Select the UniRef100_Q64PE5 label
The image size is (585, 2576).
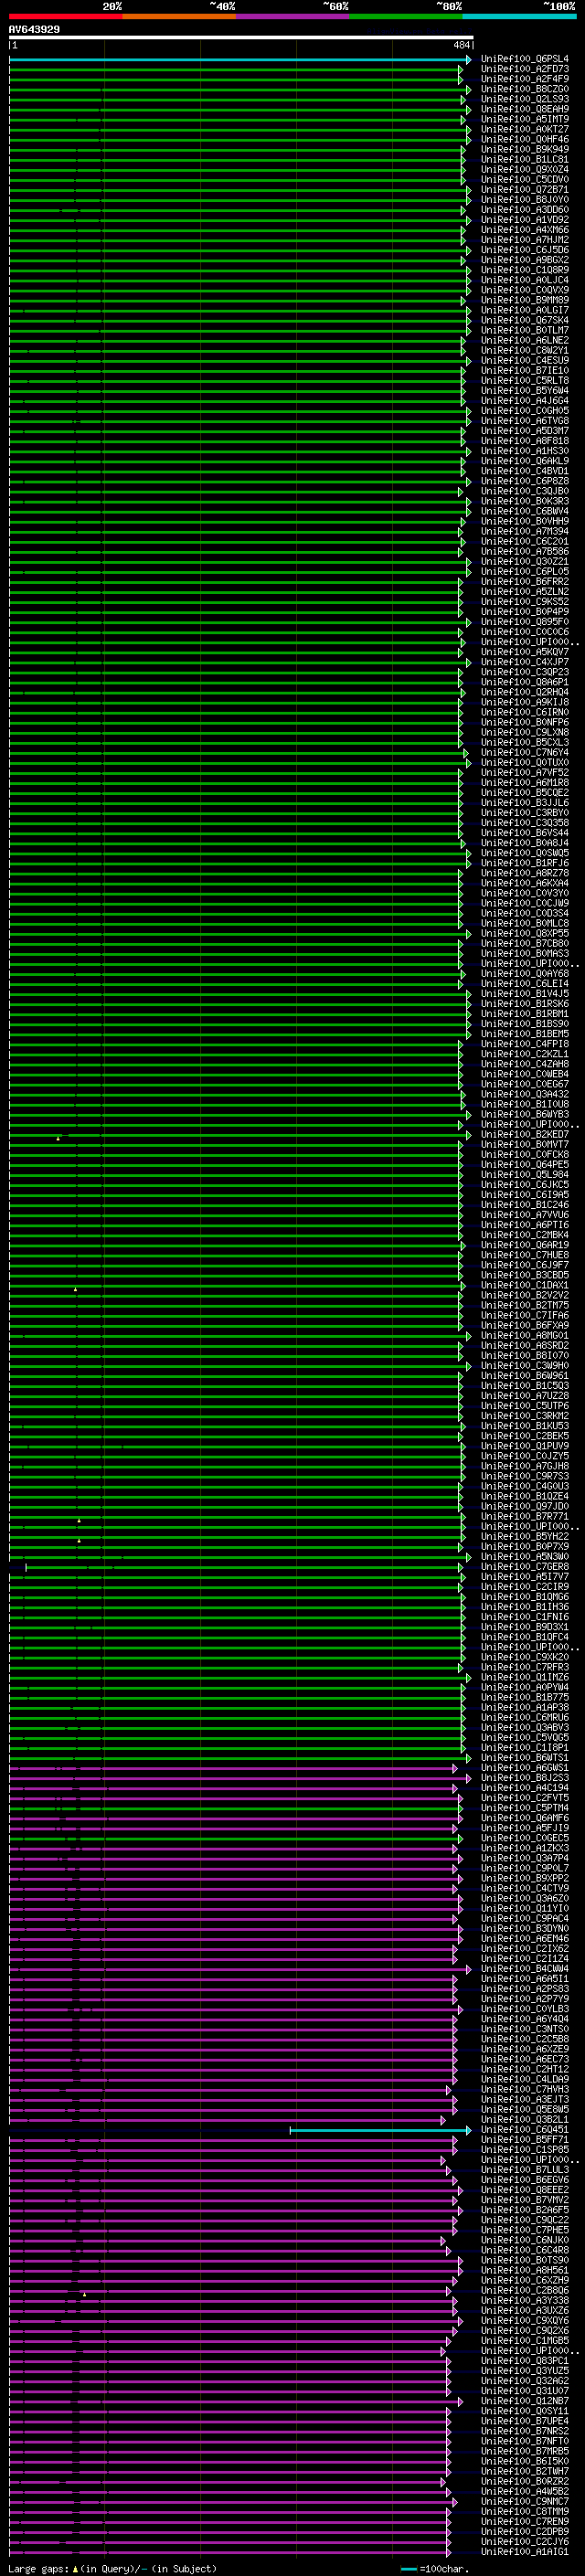coord(524,1165)
